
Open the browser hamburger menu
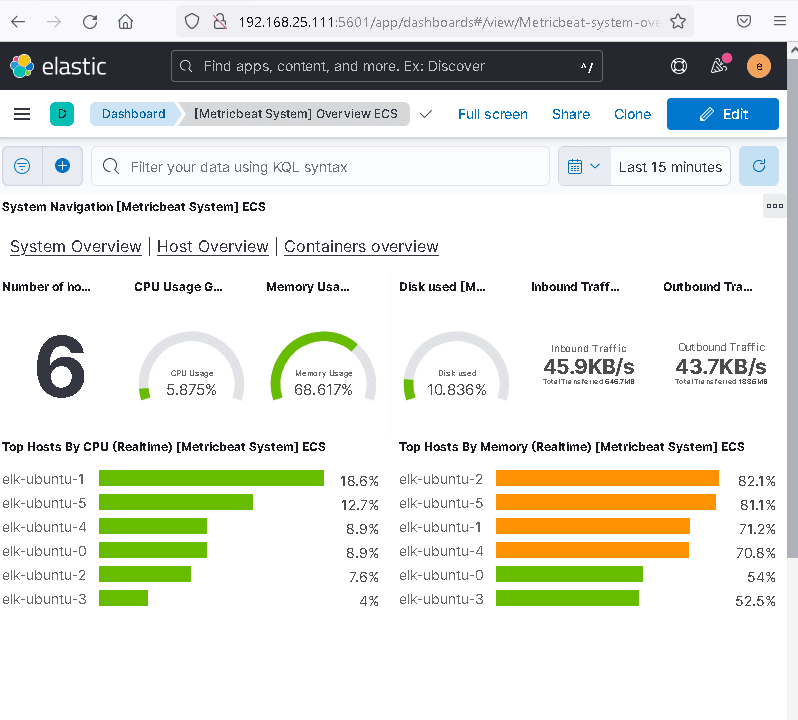click(x=780, y=21)
